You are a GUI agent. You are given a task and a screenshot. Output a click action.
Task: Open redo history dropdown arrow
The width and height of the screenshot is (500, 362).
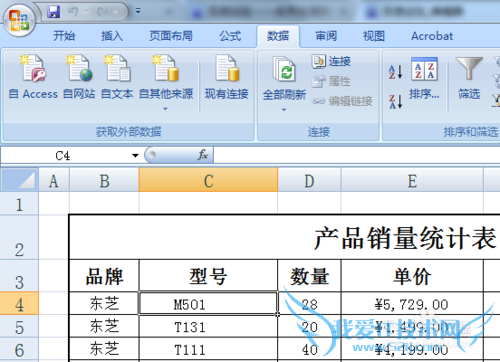point(116,12)
